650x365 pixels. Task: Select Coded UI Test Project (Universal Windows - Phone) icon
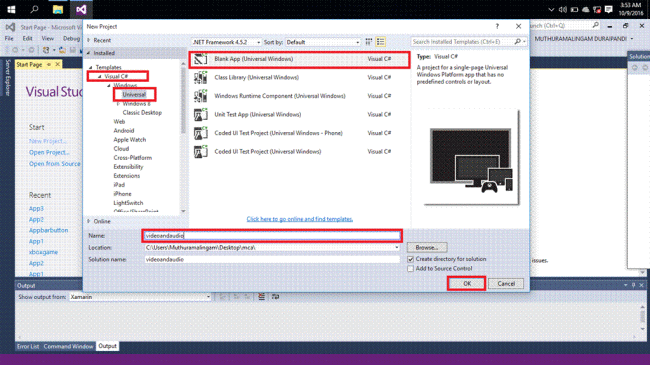point(201,133)
